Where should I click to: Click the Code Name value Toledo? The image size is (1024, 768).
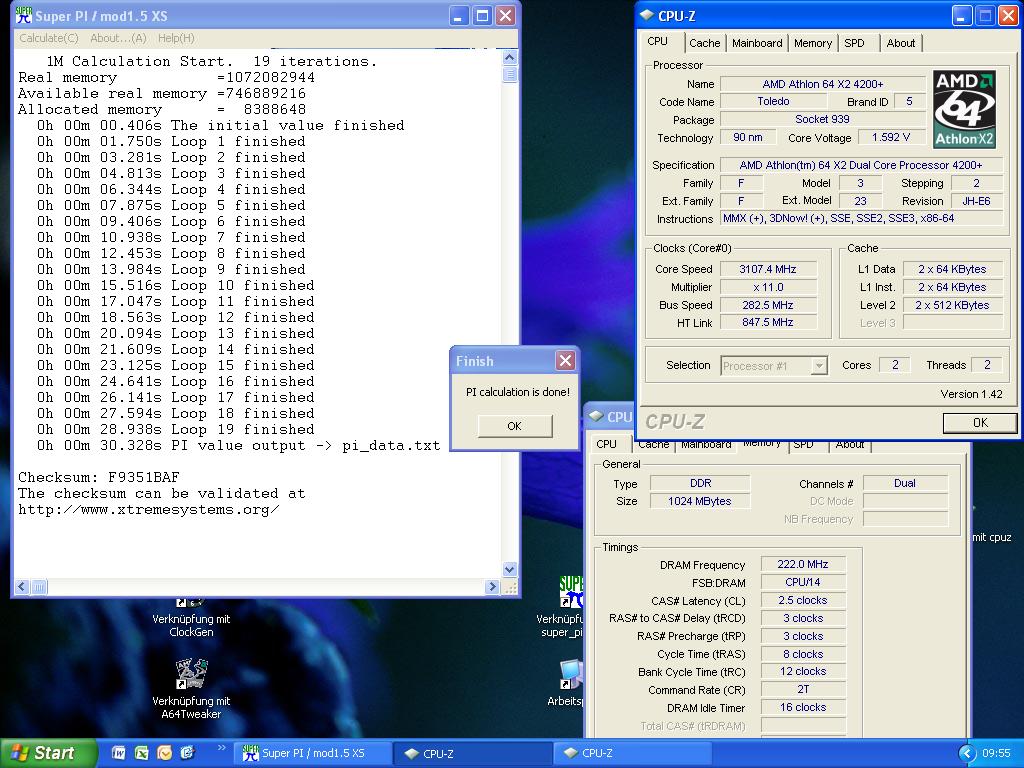[773, 101]
